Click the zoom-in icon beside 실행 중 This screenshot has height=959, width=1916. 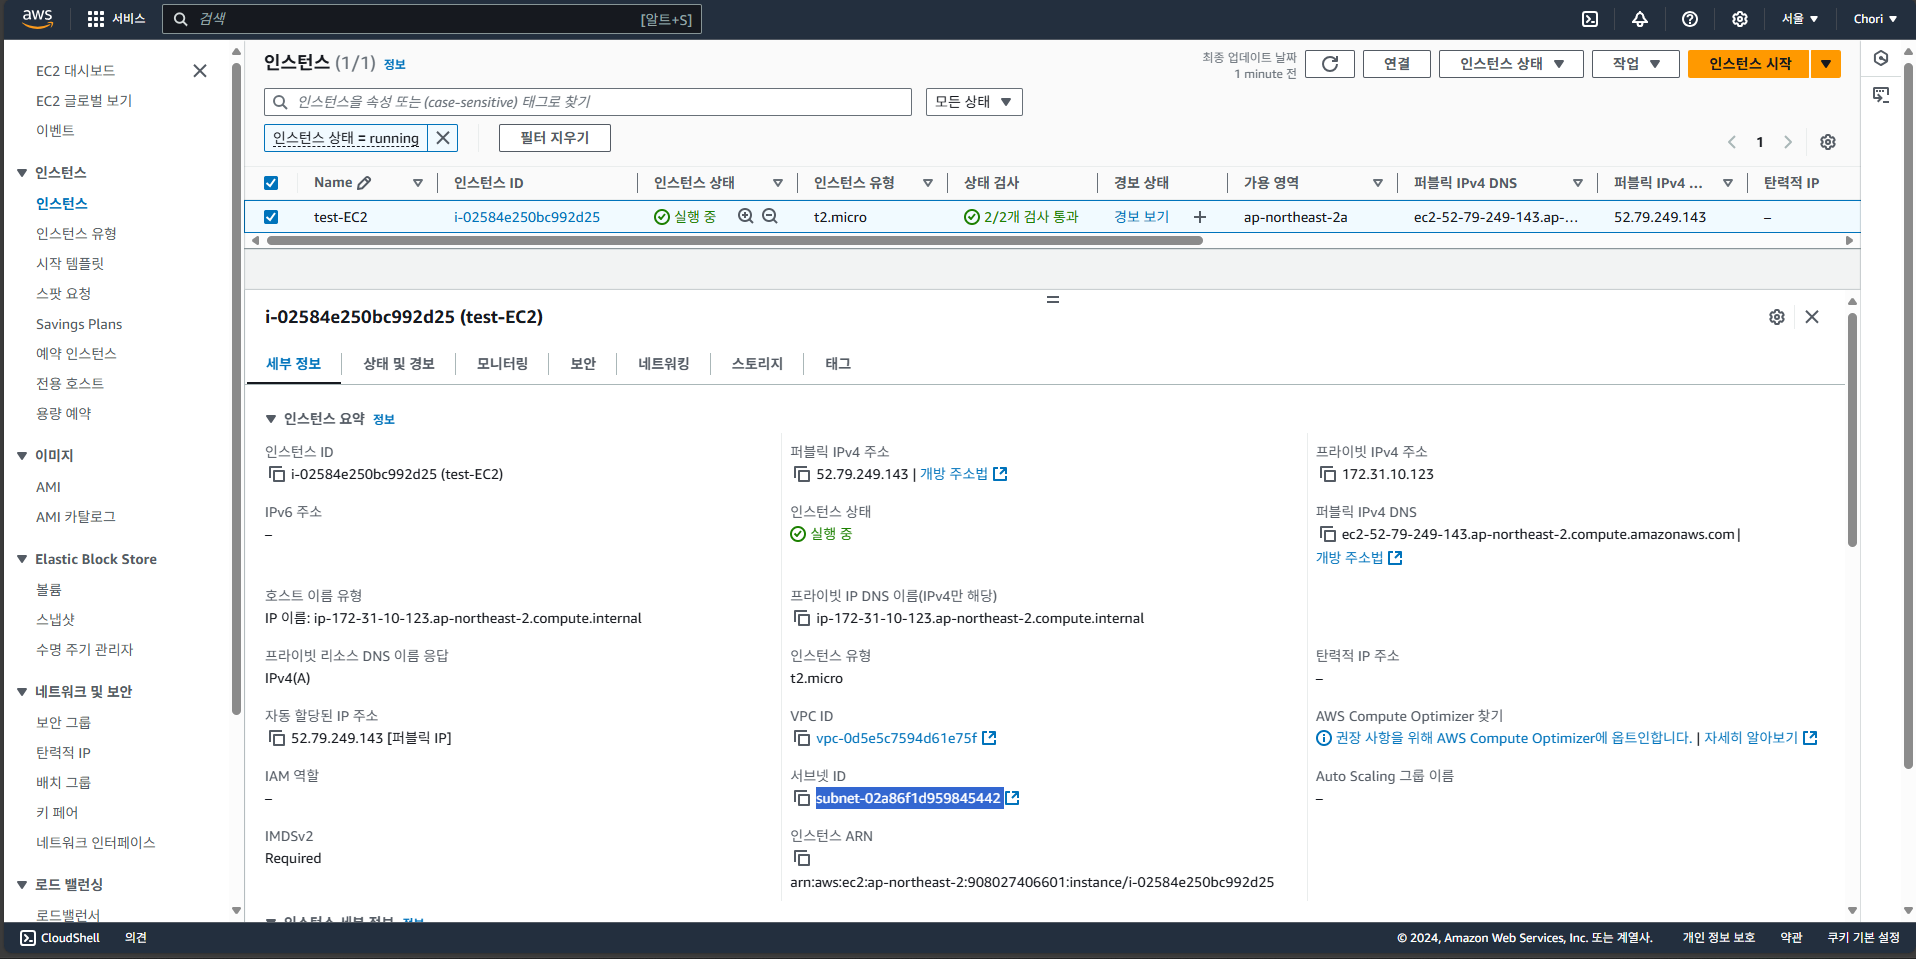[x=746, y=216]
